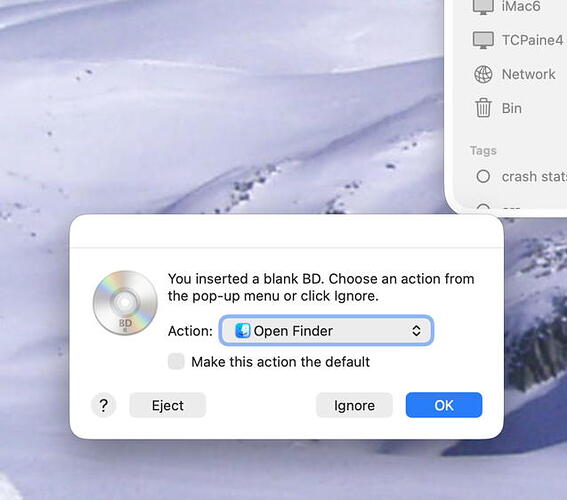Viewport: 567px width, 500px height.
Task: Click the empty title bar of the dialog
Action: coord(286,231)
